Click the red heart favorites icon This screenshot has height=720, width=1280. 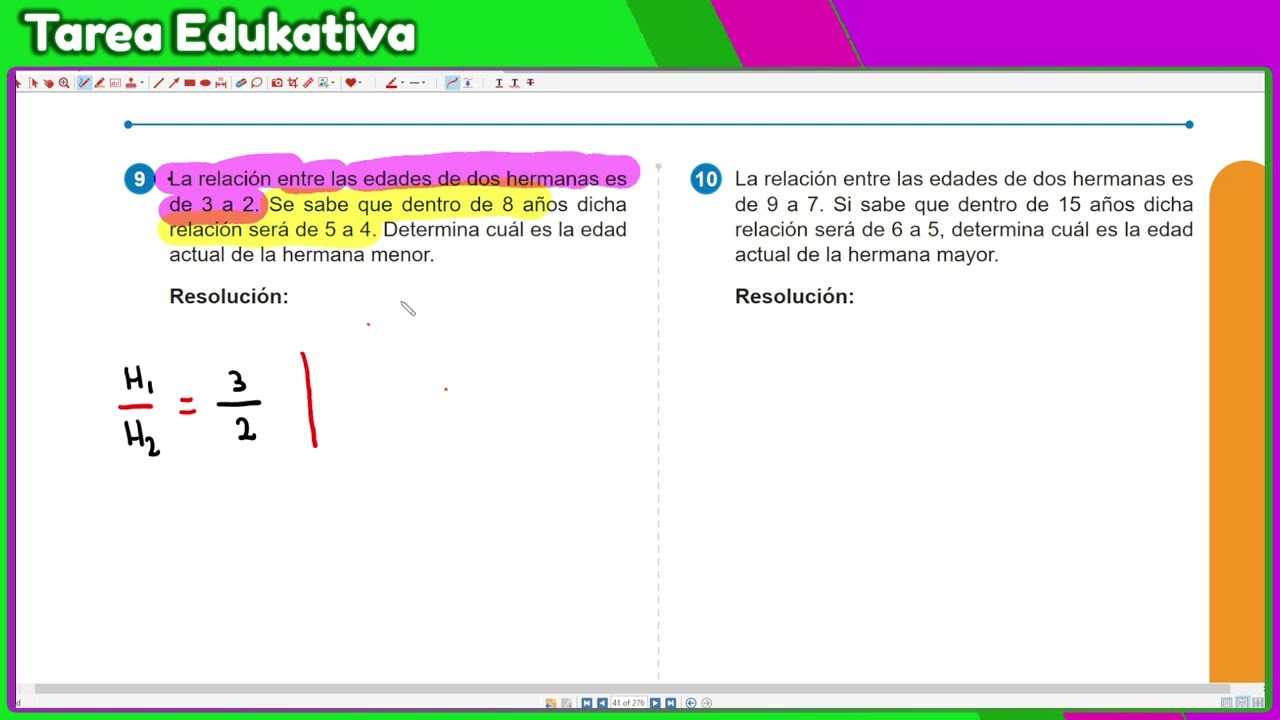(350, 83)
